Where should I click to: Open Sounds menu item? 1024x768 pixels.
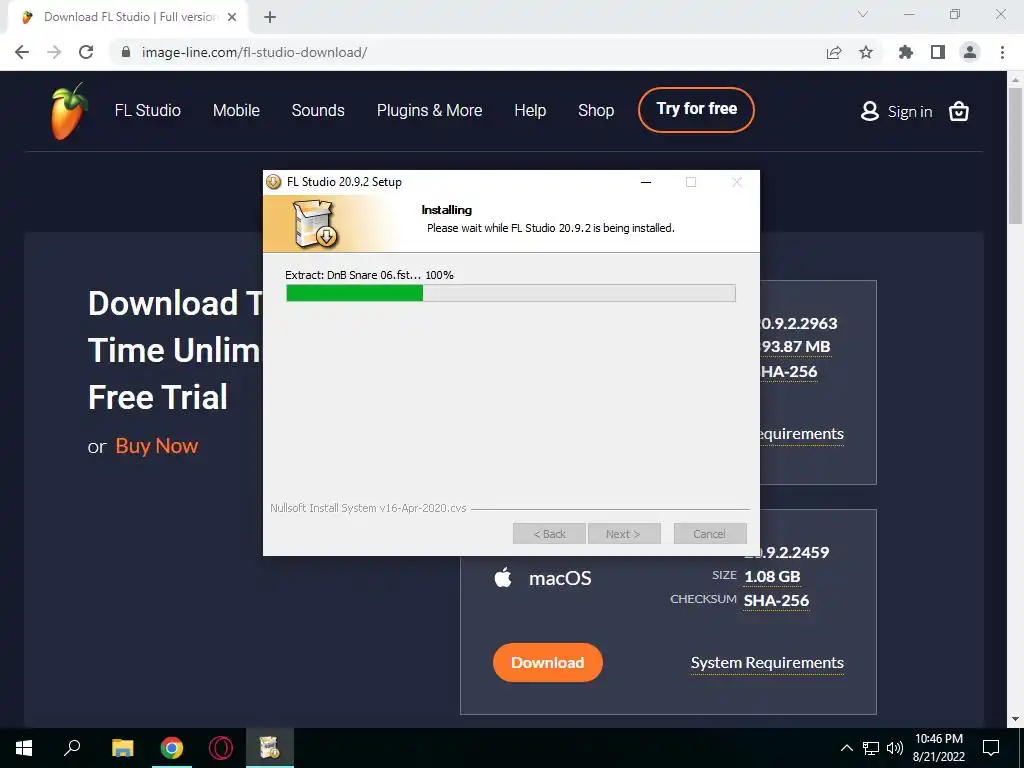point(318,110)
